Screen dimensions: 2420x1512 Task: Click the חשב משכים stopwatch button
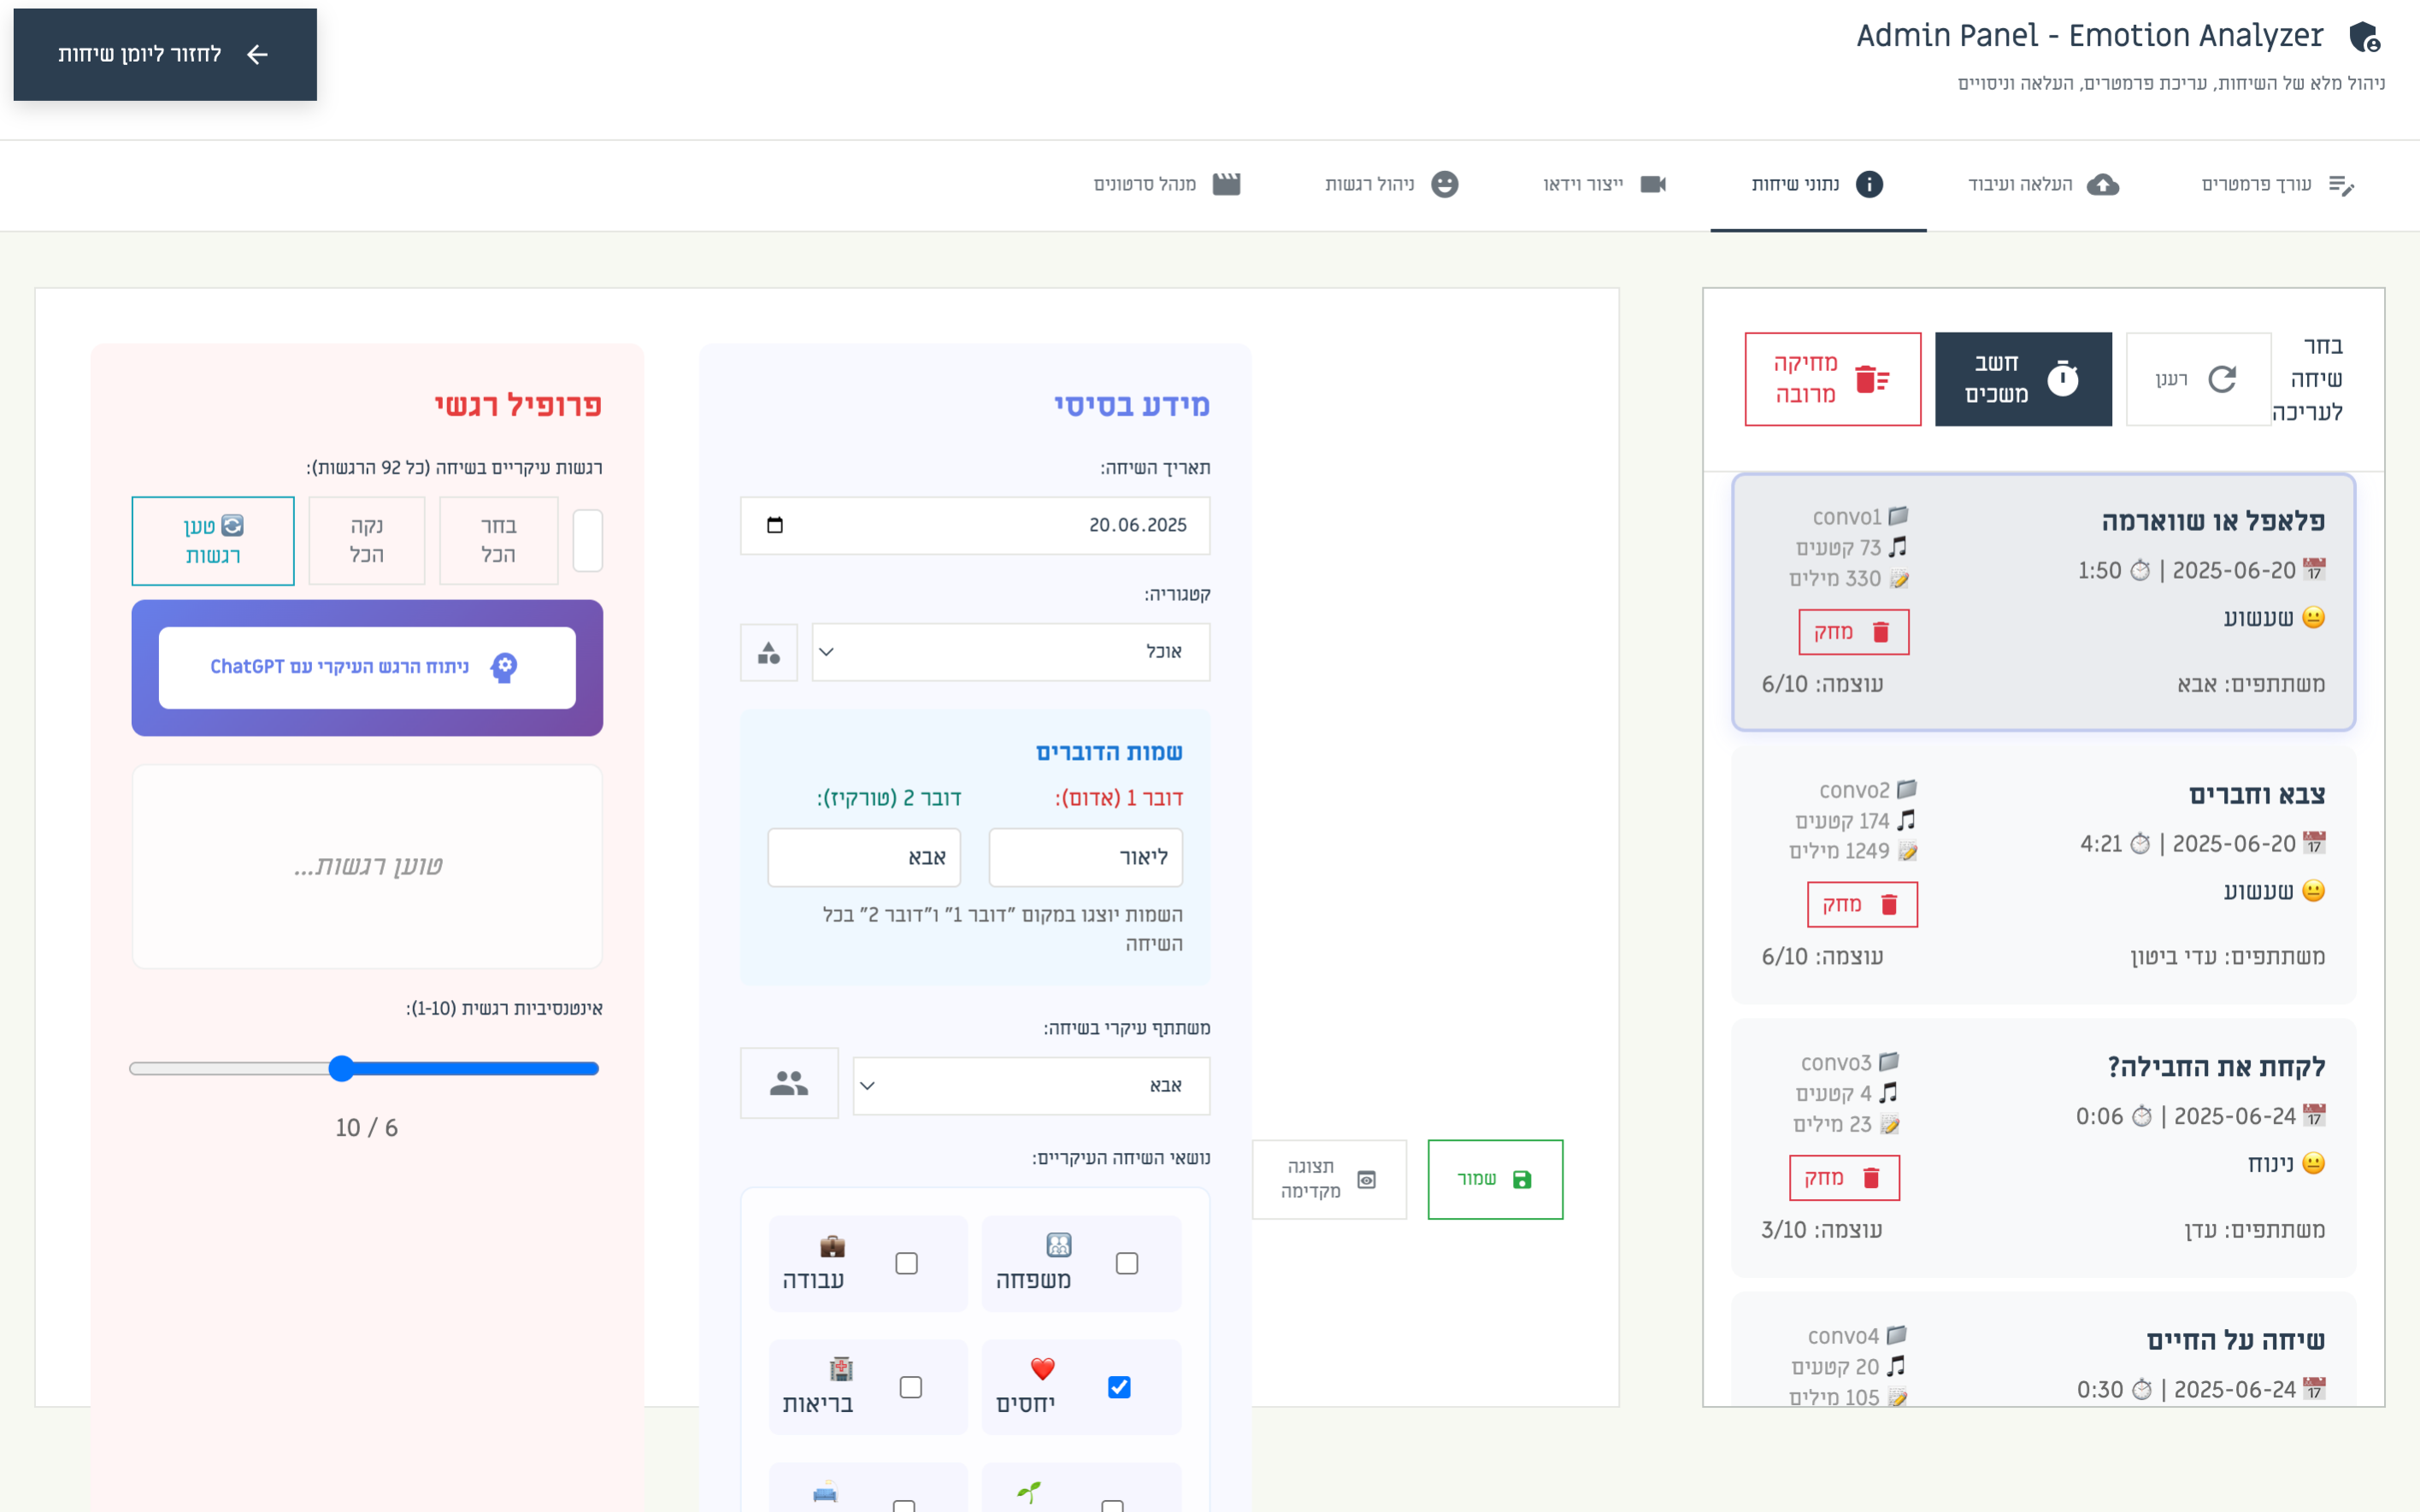[x=2022, y=379]
